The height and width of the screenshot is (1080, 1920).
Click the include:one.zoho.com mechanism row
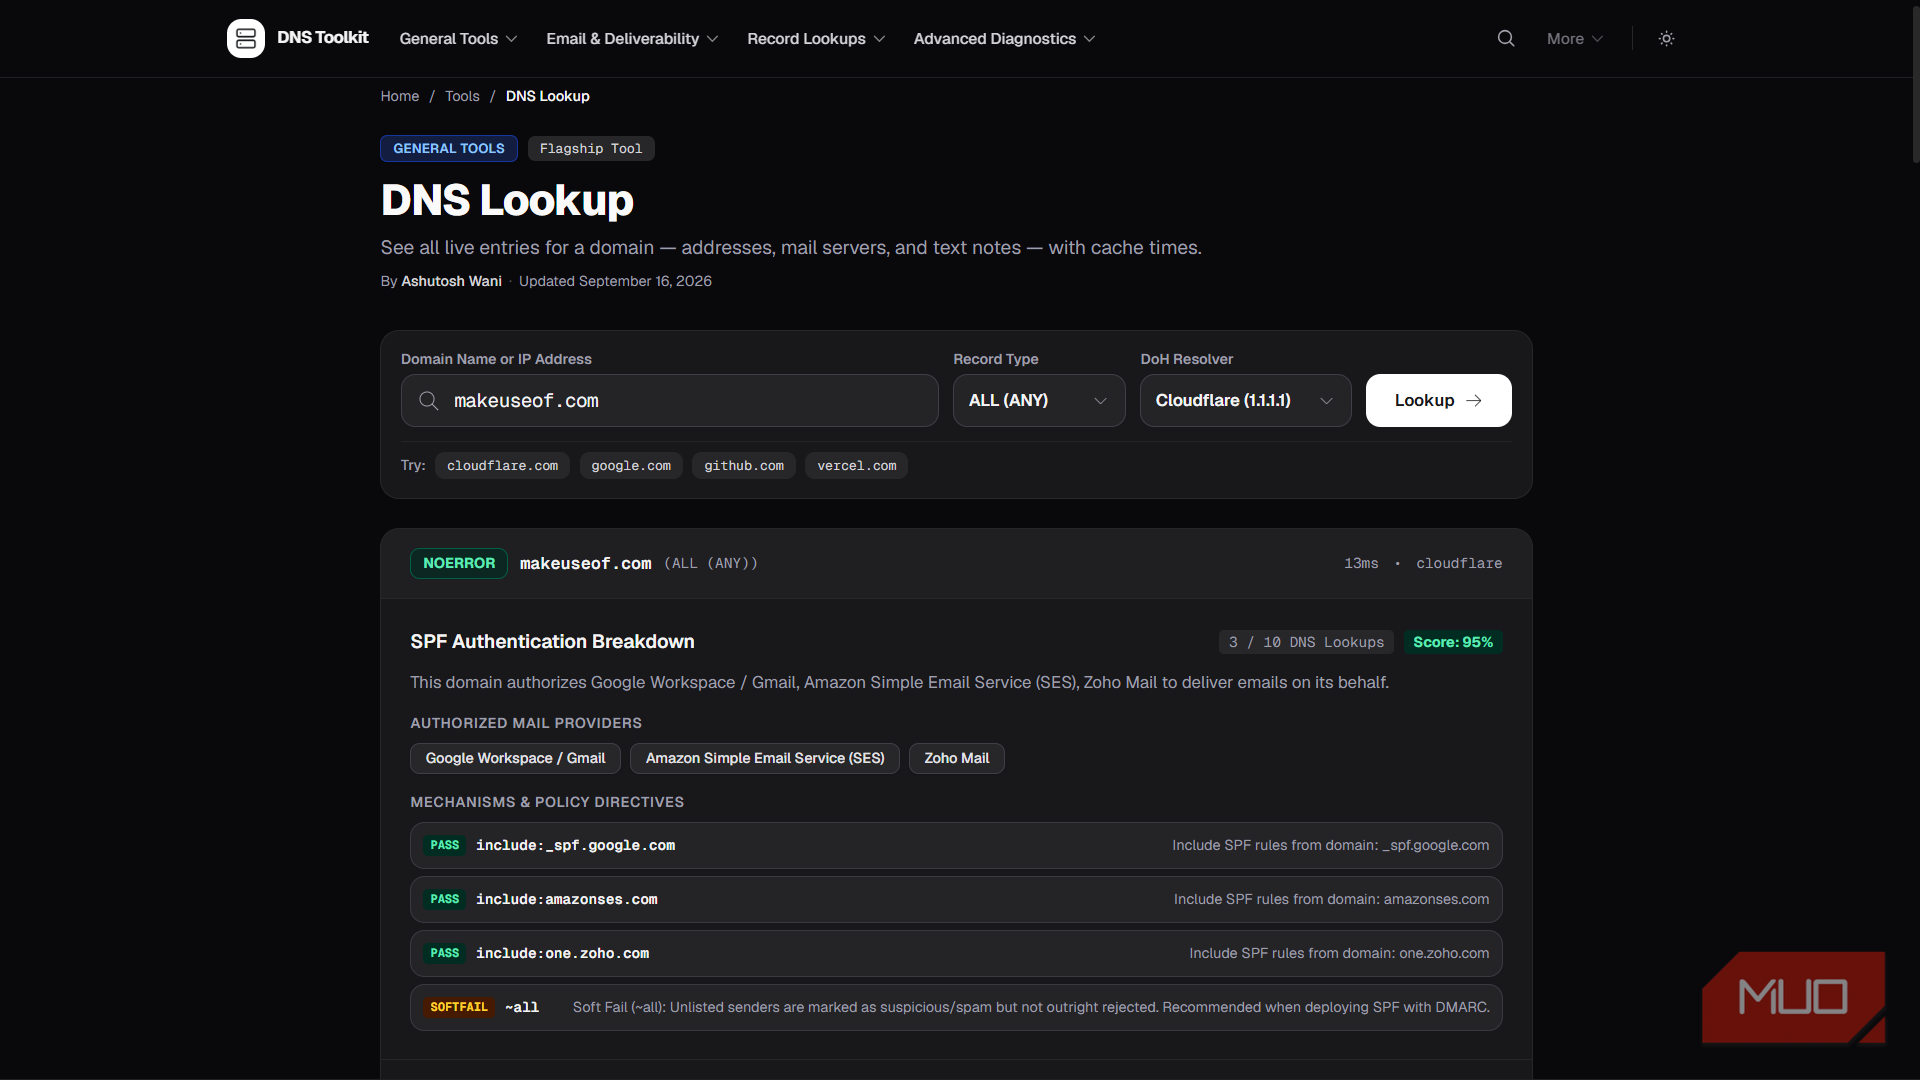click(956, 953)
